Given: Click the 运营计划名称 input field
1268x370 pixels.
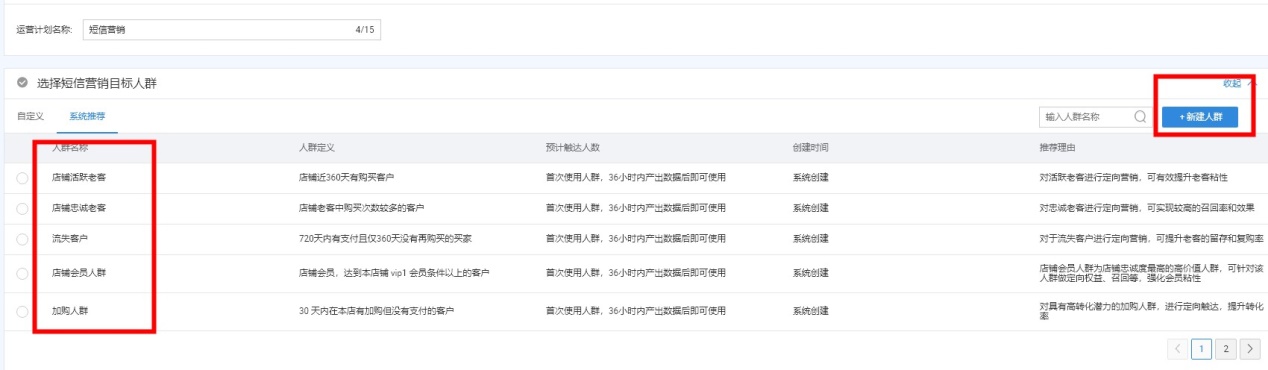Looking at the screenshot, I should [232, 30].
